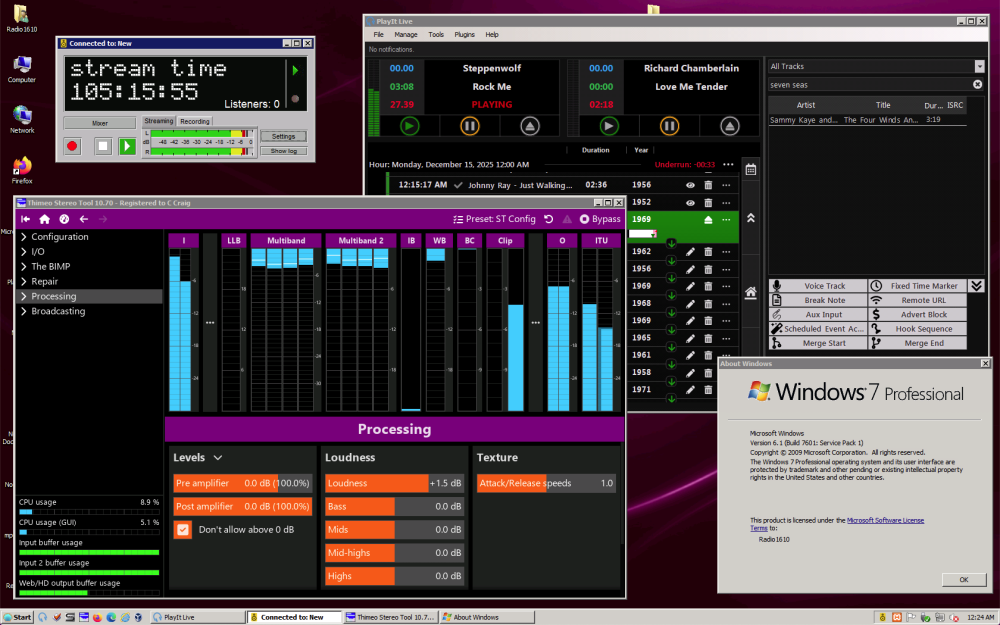This screenshot has width=1000, height=625.
Task: Click the reset preset undo icon
Action: [x=549, y=219]
